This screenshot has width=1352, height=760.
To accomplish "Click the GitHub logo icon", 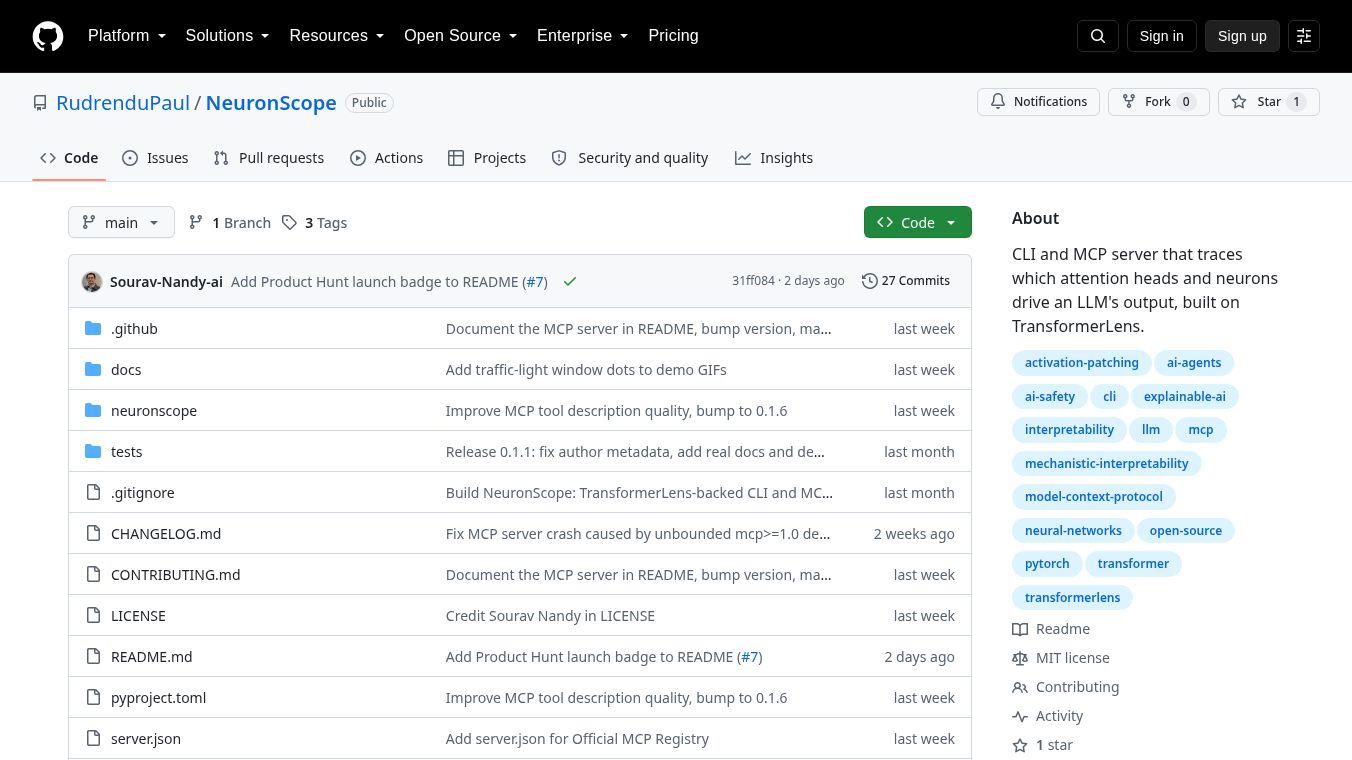I will [48, 36].
